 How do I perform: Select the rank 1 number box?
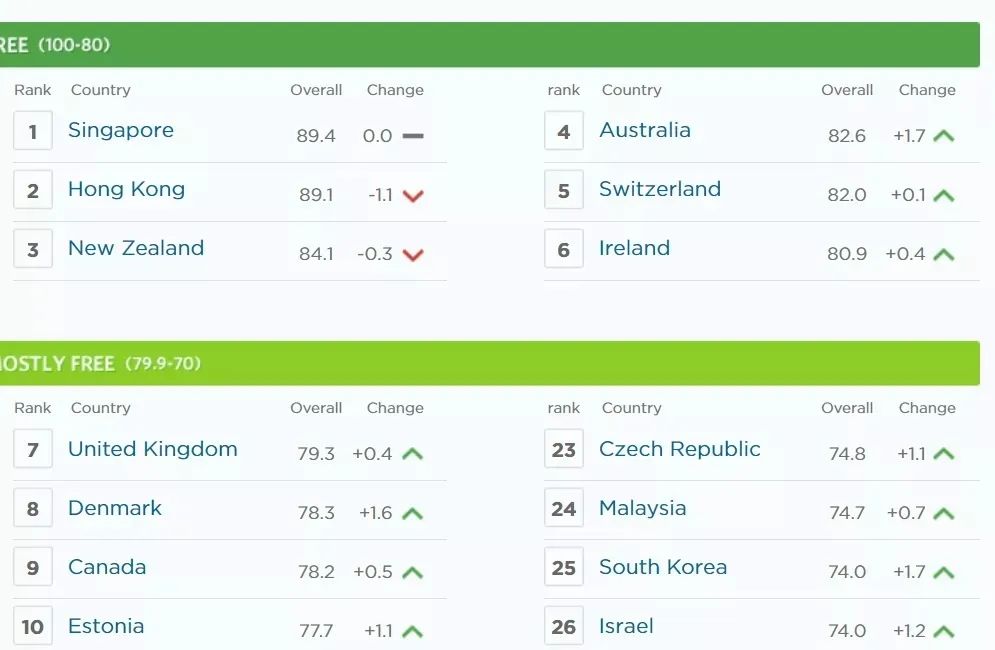point(33,131)
